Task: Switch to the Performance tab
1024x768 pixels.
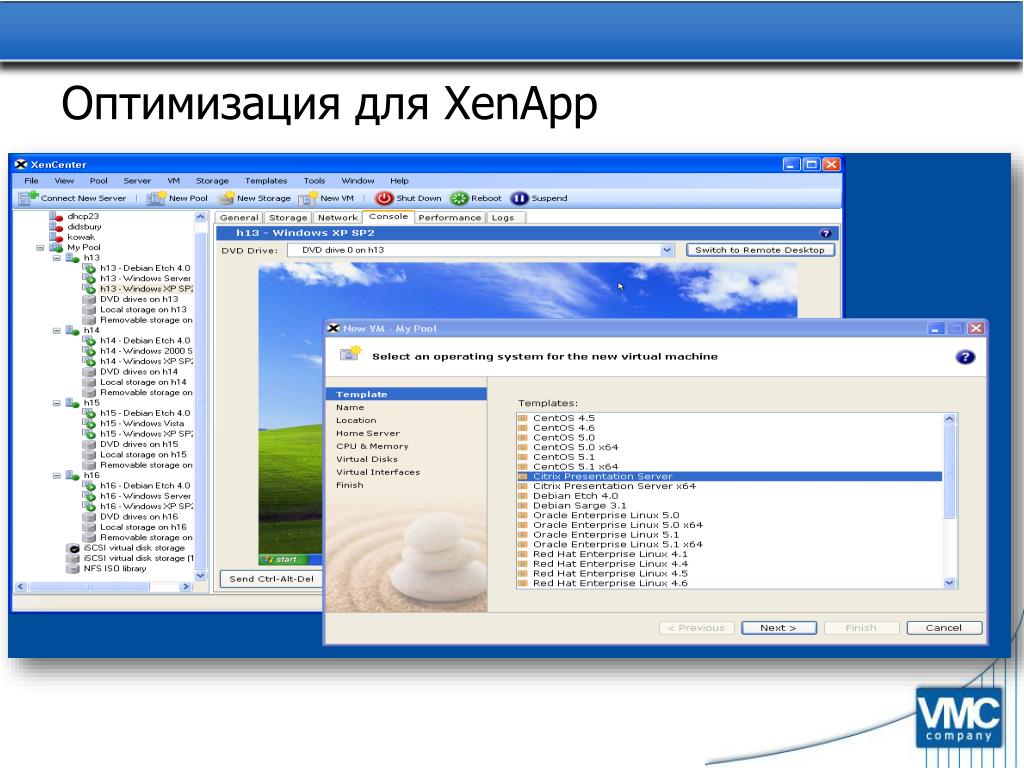Action: click(449, 217)
